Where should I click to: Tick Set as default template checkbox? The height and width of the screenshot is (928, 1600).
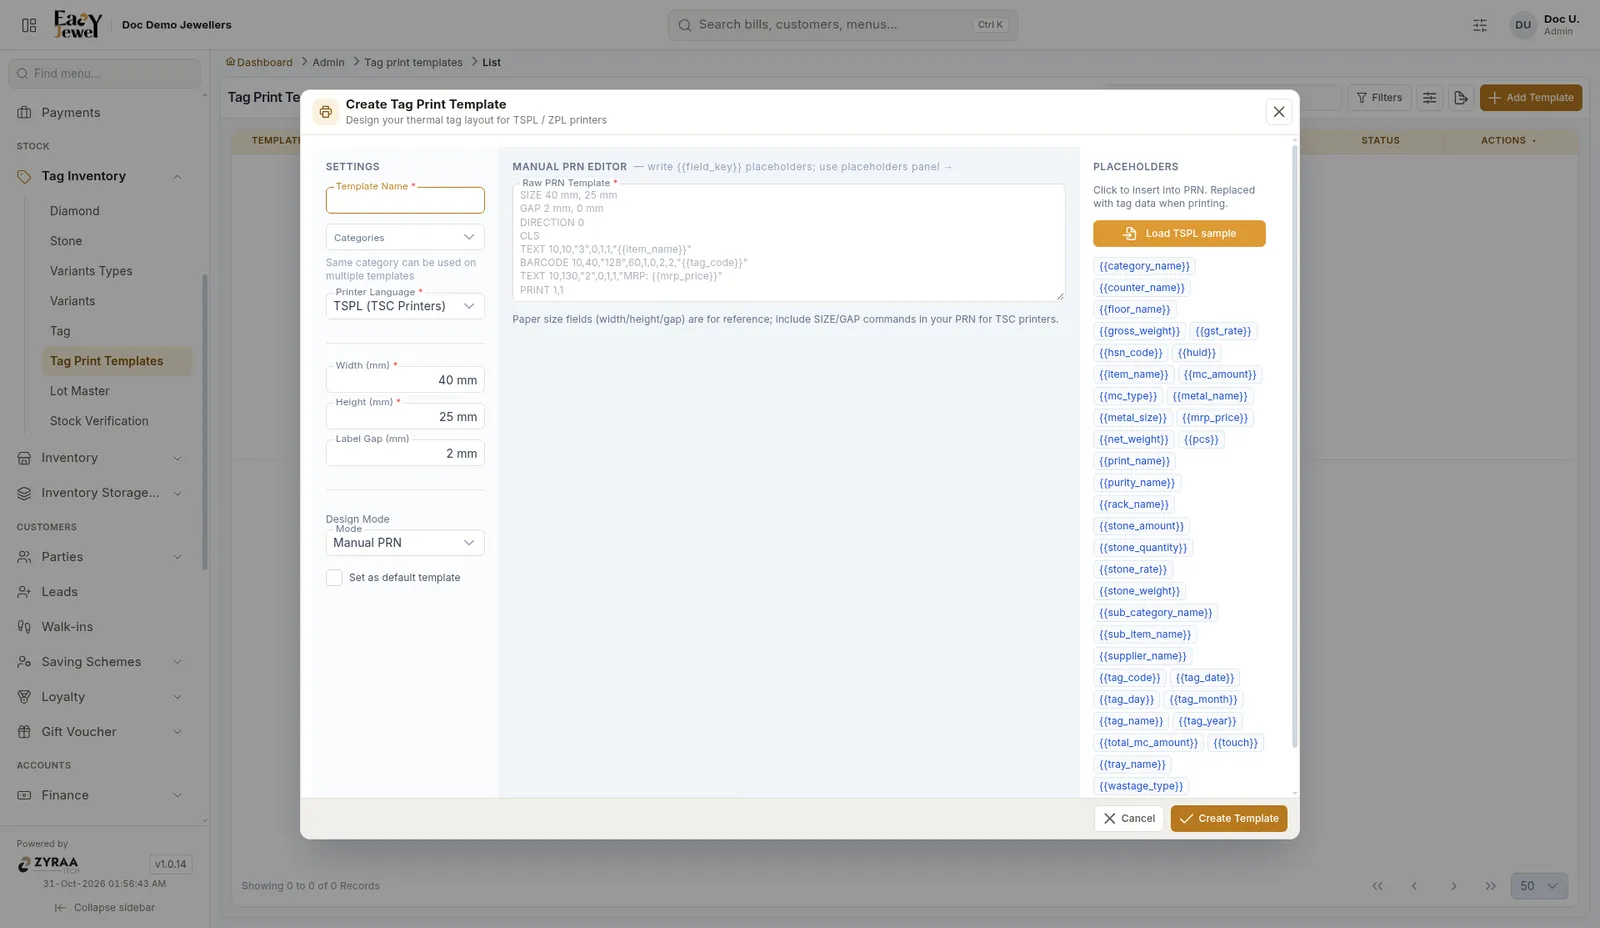tap(334, 578)
